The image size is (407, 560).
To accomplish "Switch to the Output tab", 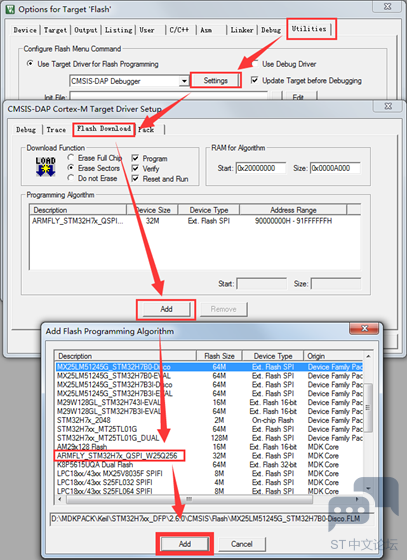I will tap(86, 30).
